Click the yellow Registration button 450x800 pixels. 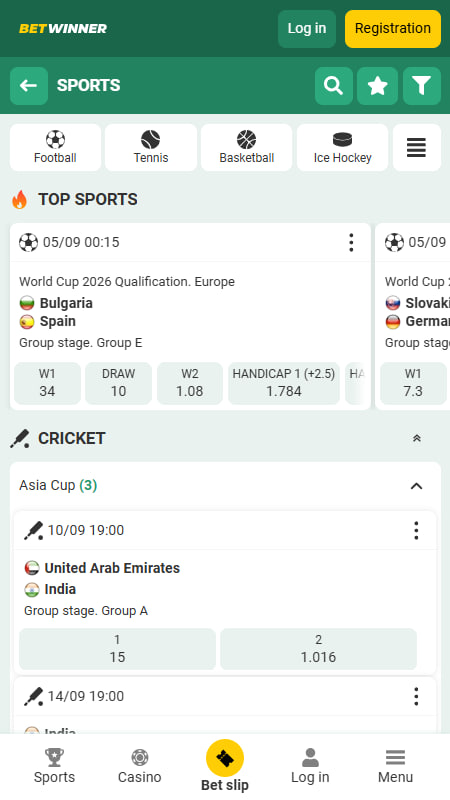(393, 29)
